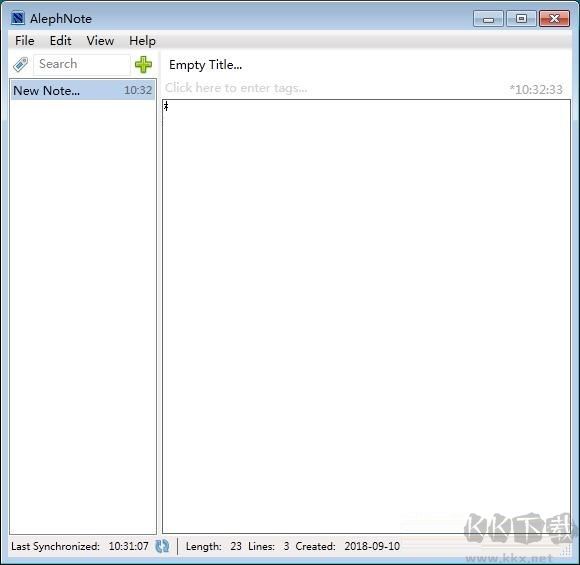This screenshot has width=580, height=565.
Task: Click the tag filter icon beside Search
Action: [x=20, y=64]
